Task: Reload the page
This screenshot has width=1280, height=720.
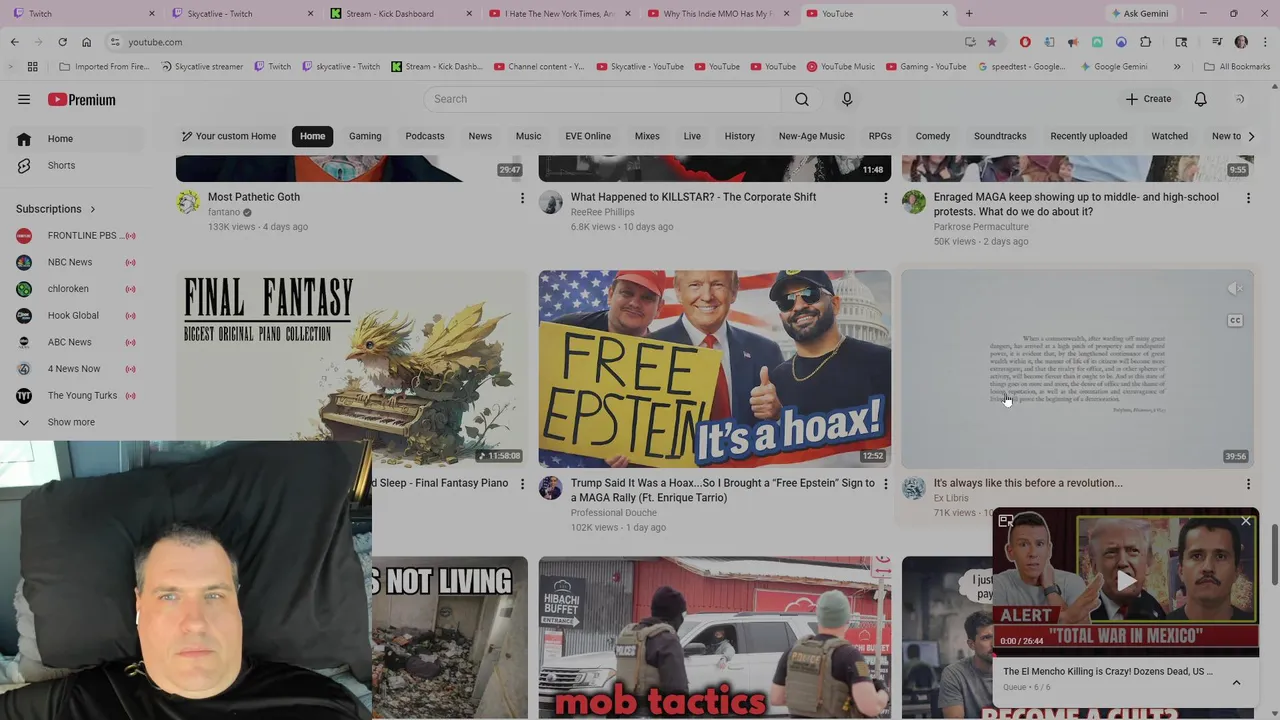Action: pyautogui.click(x=62, y=42)
